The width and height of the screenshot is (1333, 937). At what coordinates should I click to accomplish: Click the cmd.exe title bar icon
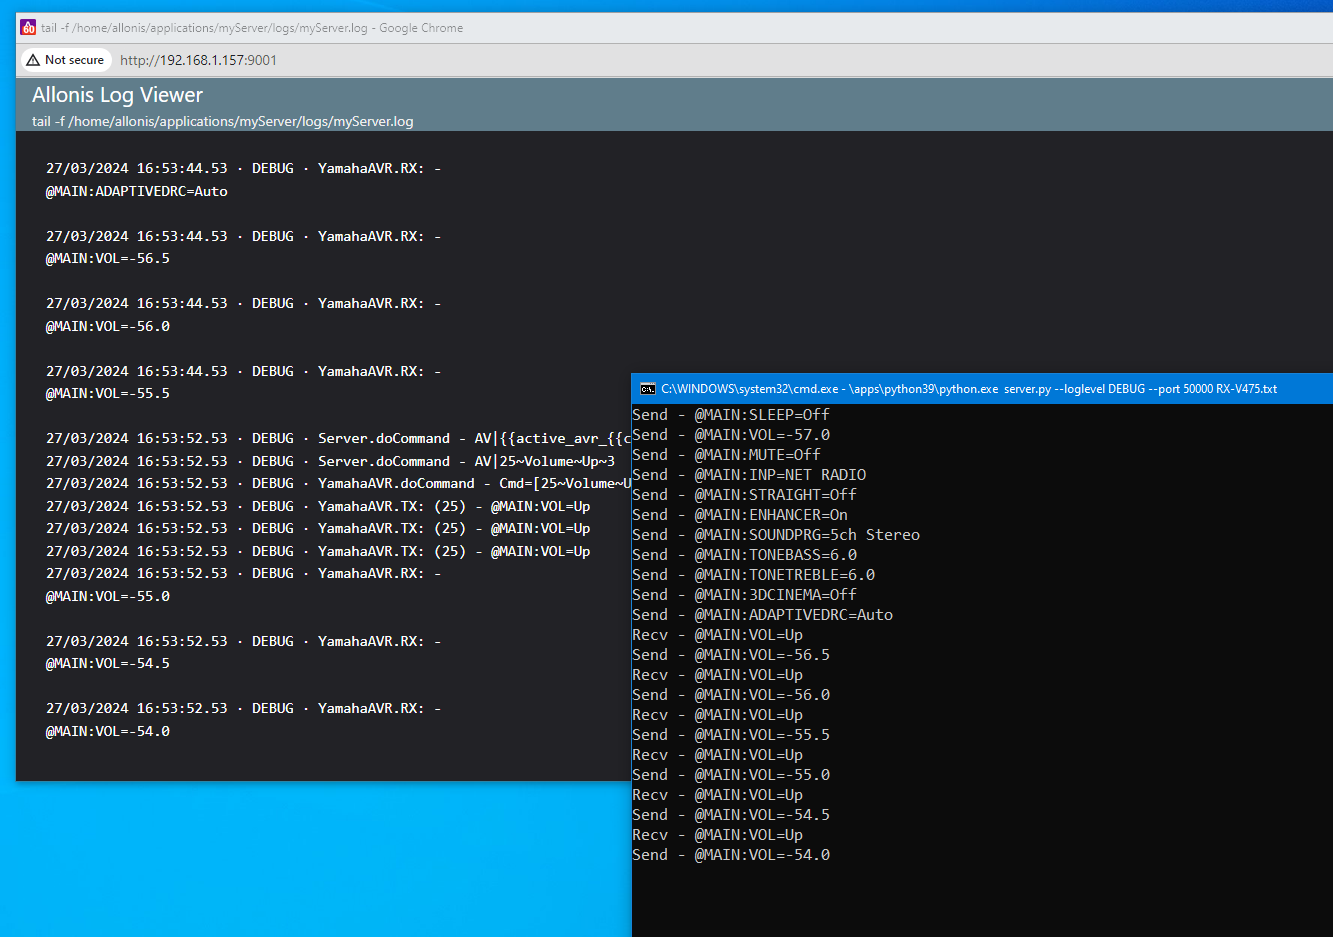(648, 389)
